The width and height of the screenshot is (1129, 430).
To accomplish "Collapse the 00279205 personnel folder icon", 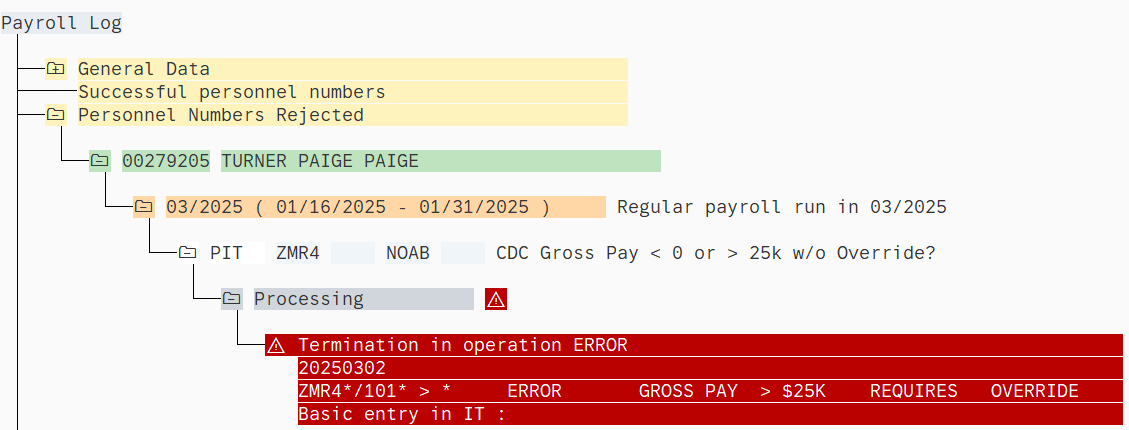I will coord(100,161).
